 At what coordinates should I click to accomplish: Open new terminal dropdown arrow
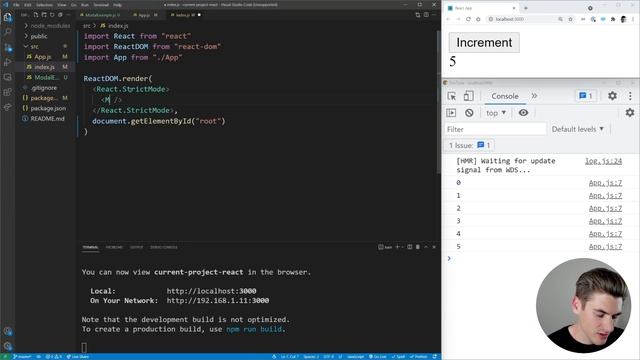402,247
